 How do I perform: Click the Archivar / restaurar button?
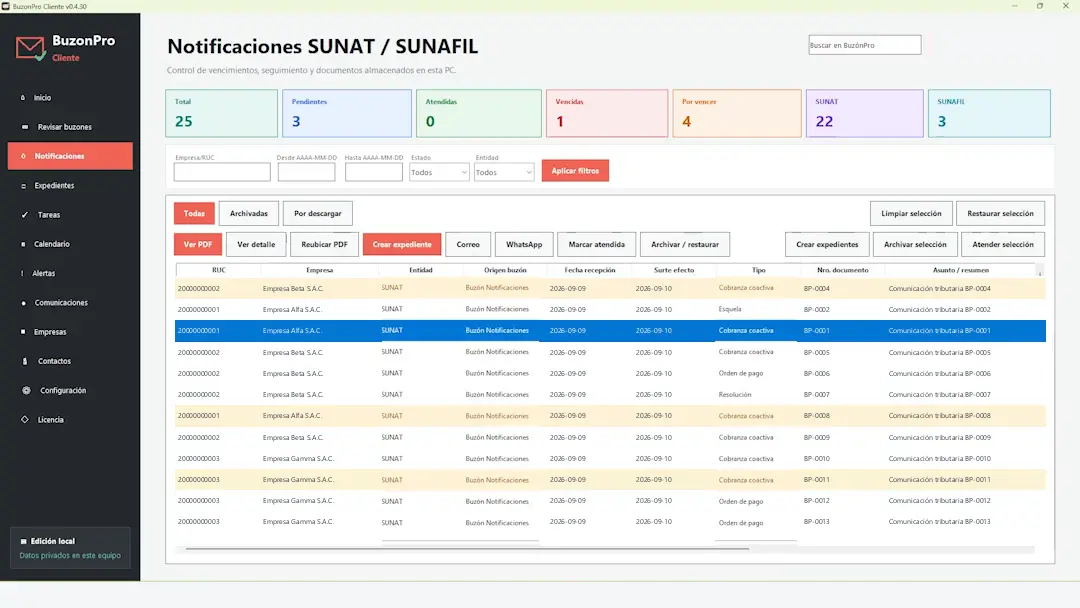[x=685, y=244]
